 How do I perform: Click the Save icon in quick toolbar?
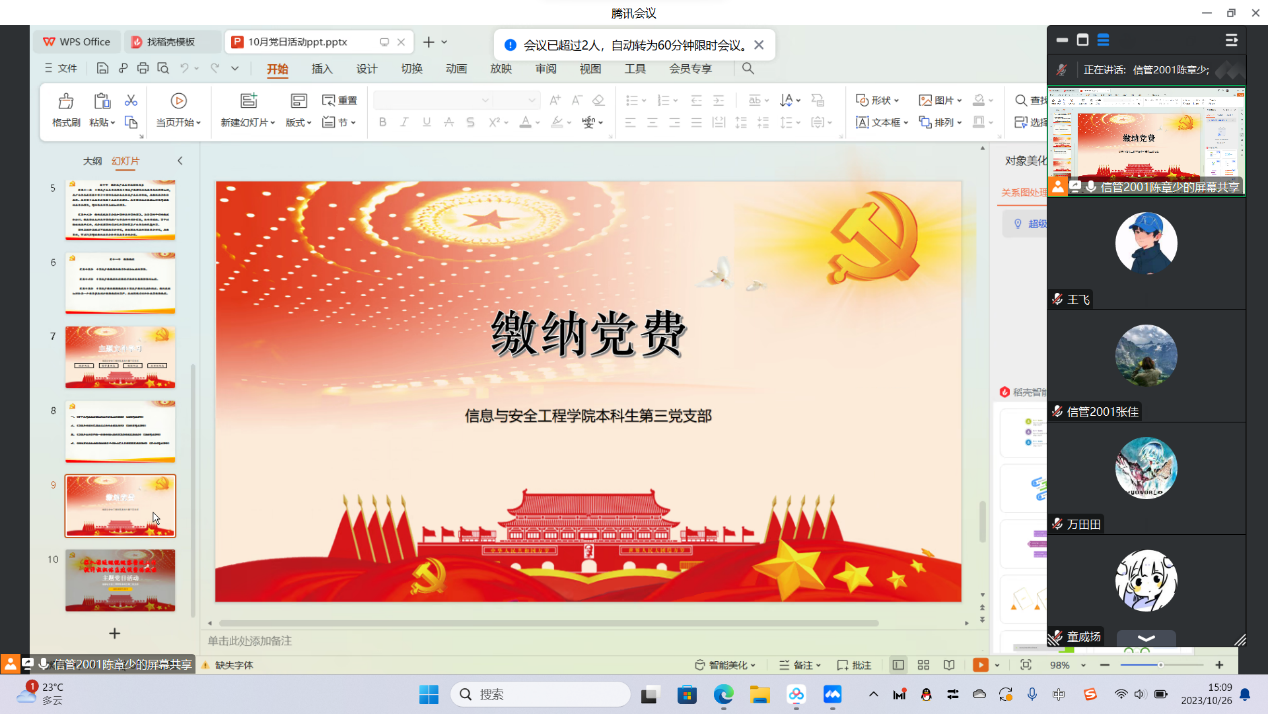click(103, 69)
